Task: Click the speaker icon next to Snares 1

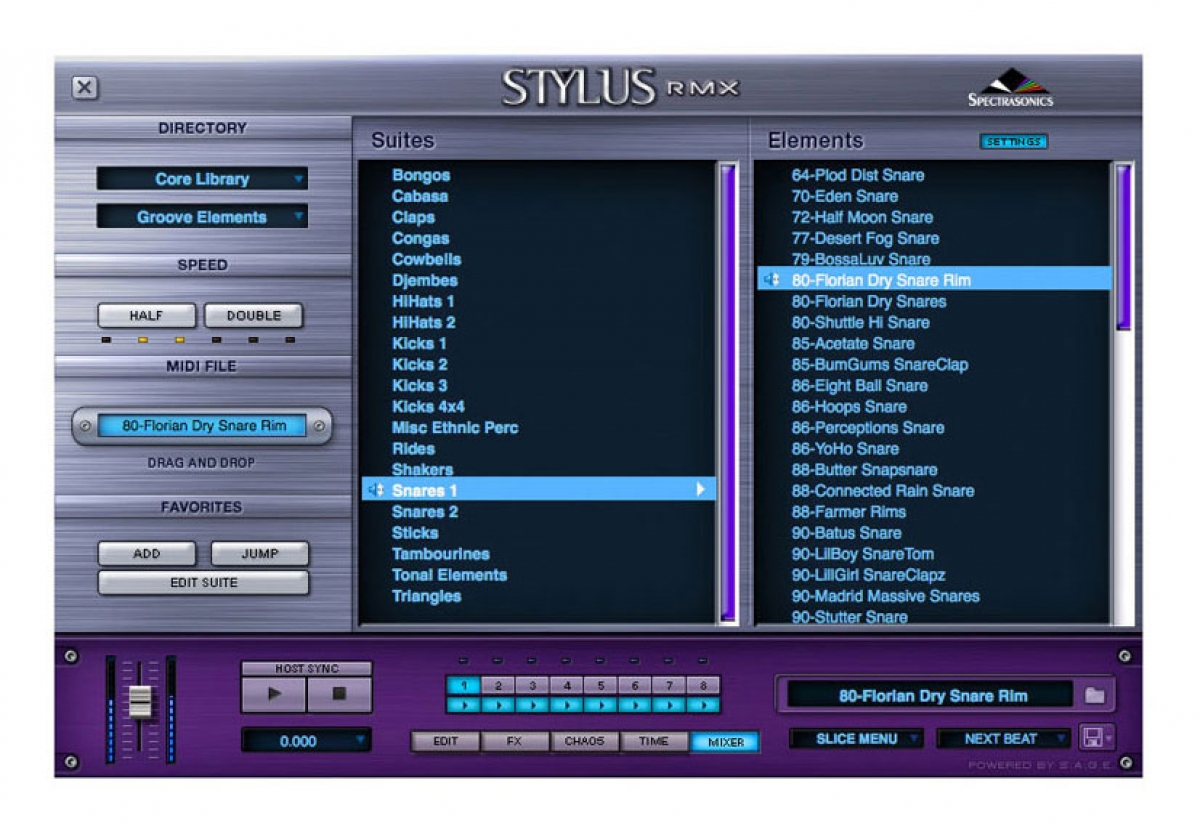Action: pyautogui.click(x=376, y=490)
